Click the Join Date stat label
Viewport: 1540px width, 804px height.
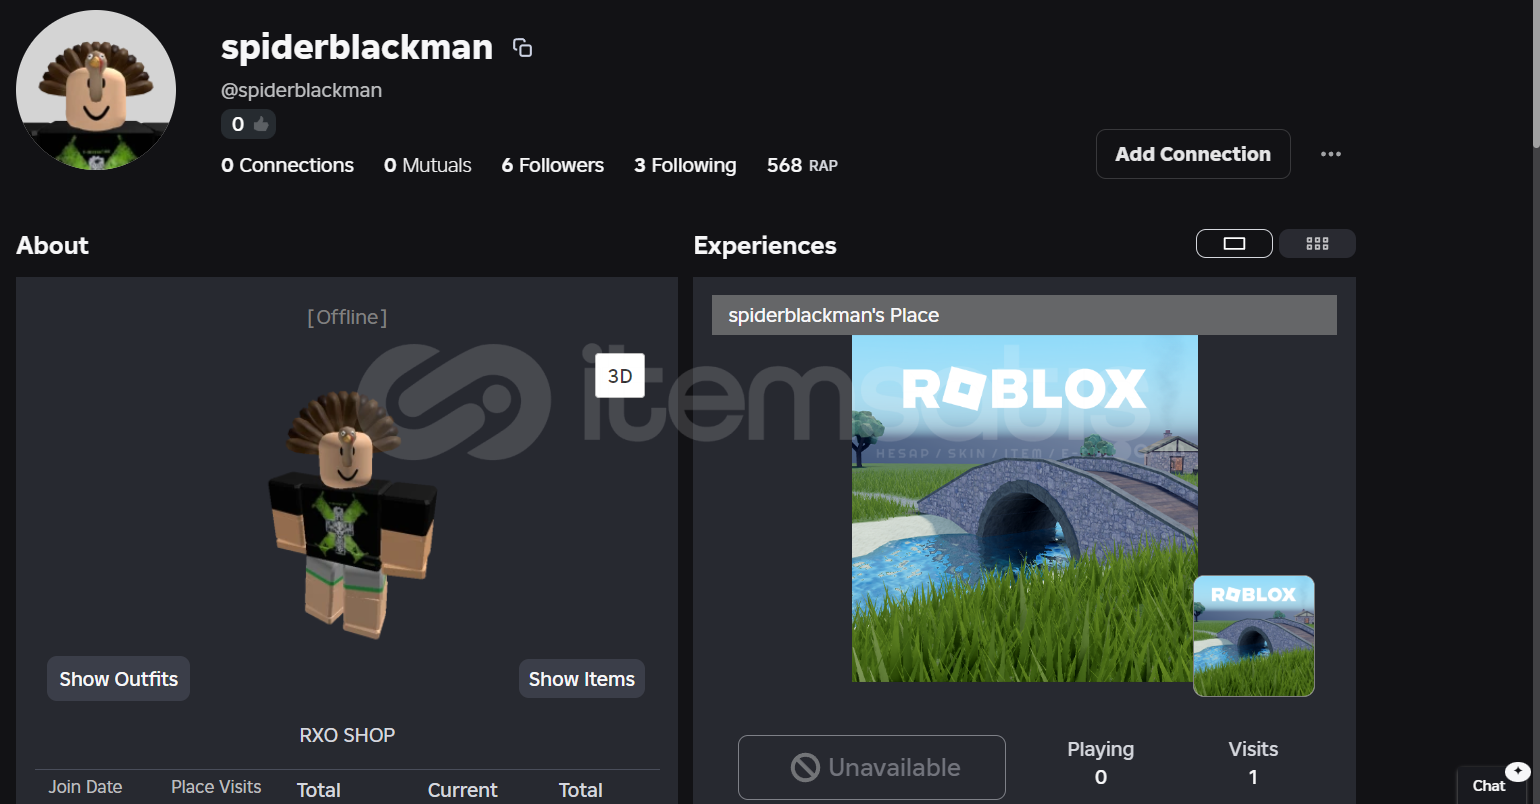pyautogui.click(x=85, y=787)
